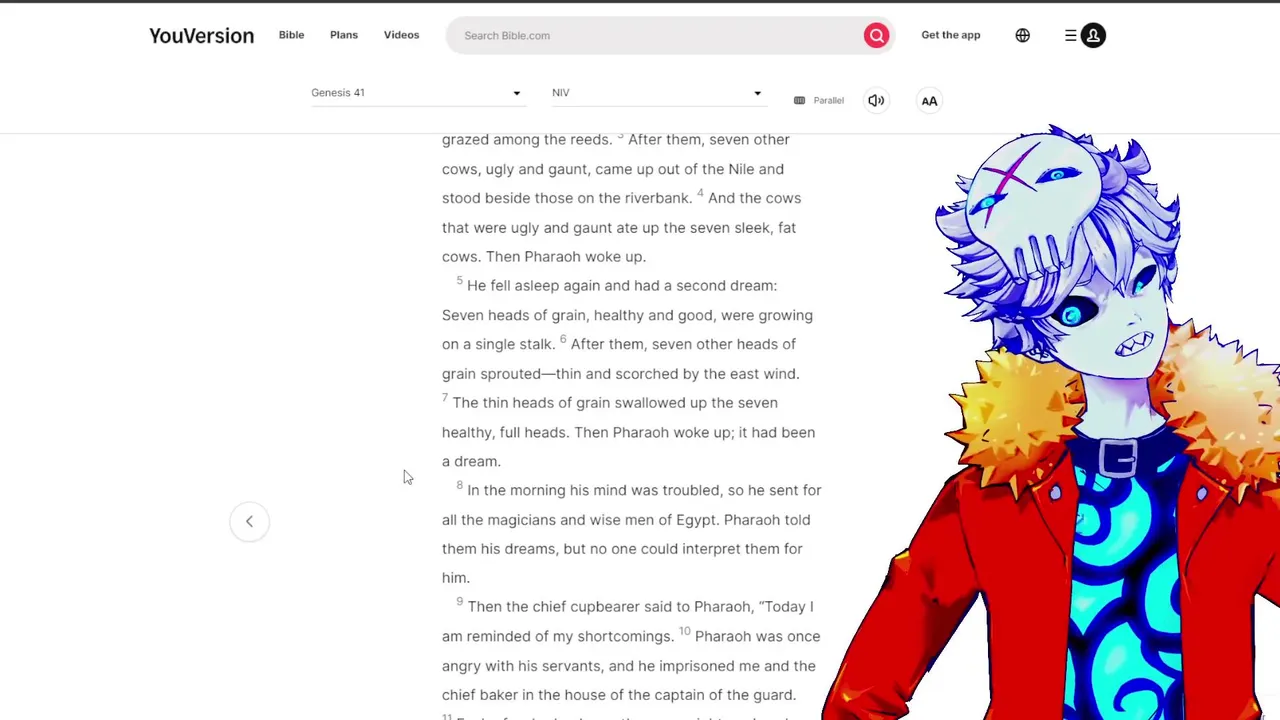Click the red search magnifier icon
The height and width of the screenshot is (720, 1280).
[x=876, y=36]
